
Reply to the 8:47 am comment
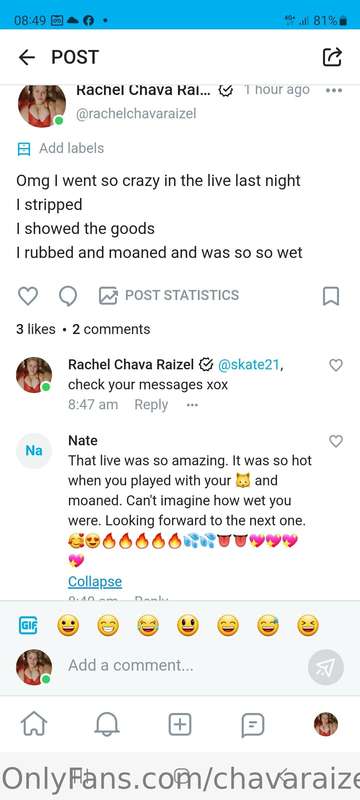tap(151, 405)
